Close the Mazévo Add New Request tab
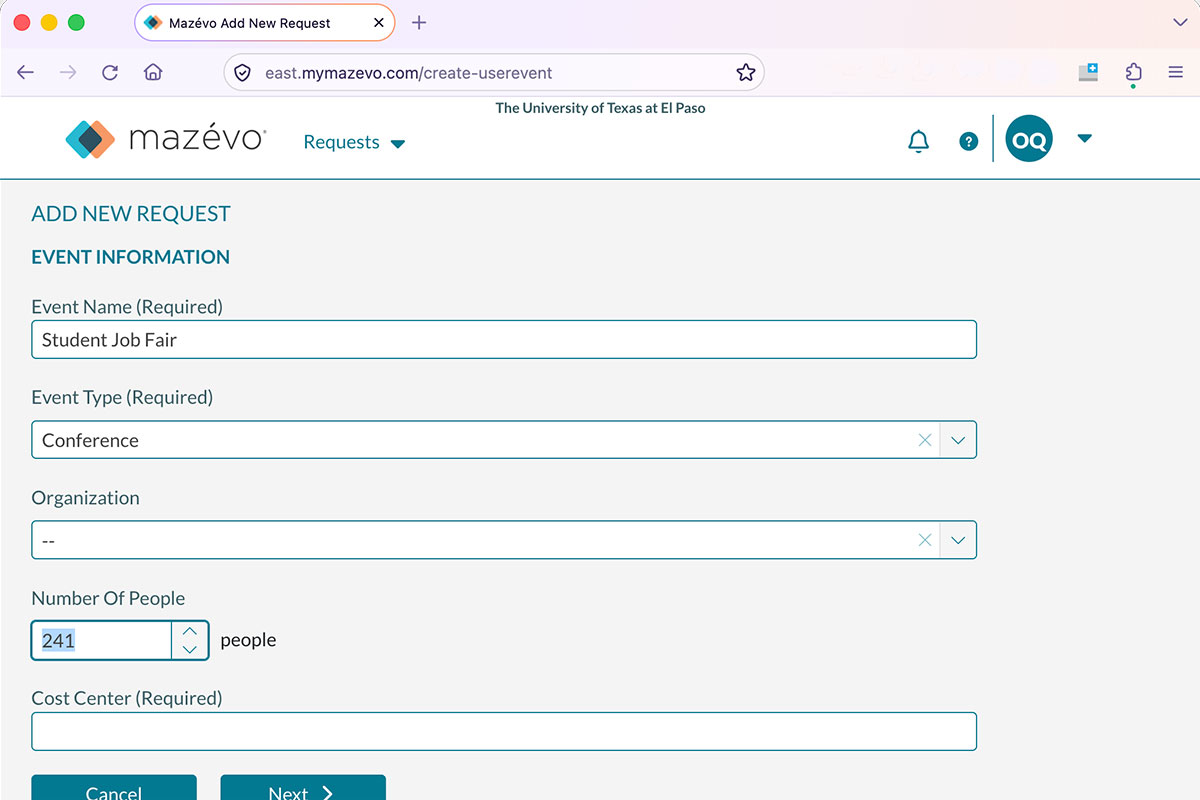The width and height of the screenshot is (1200, 800). pos(378,22)
